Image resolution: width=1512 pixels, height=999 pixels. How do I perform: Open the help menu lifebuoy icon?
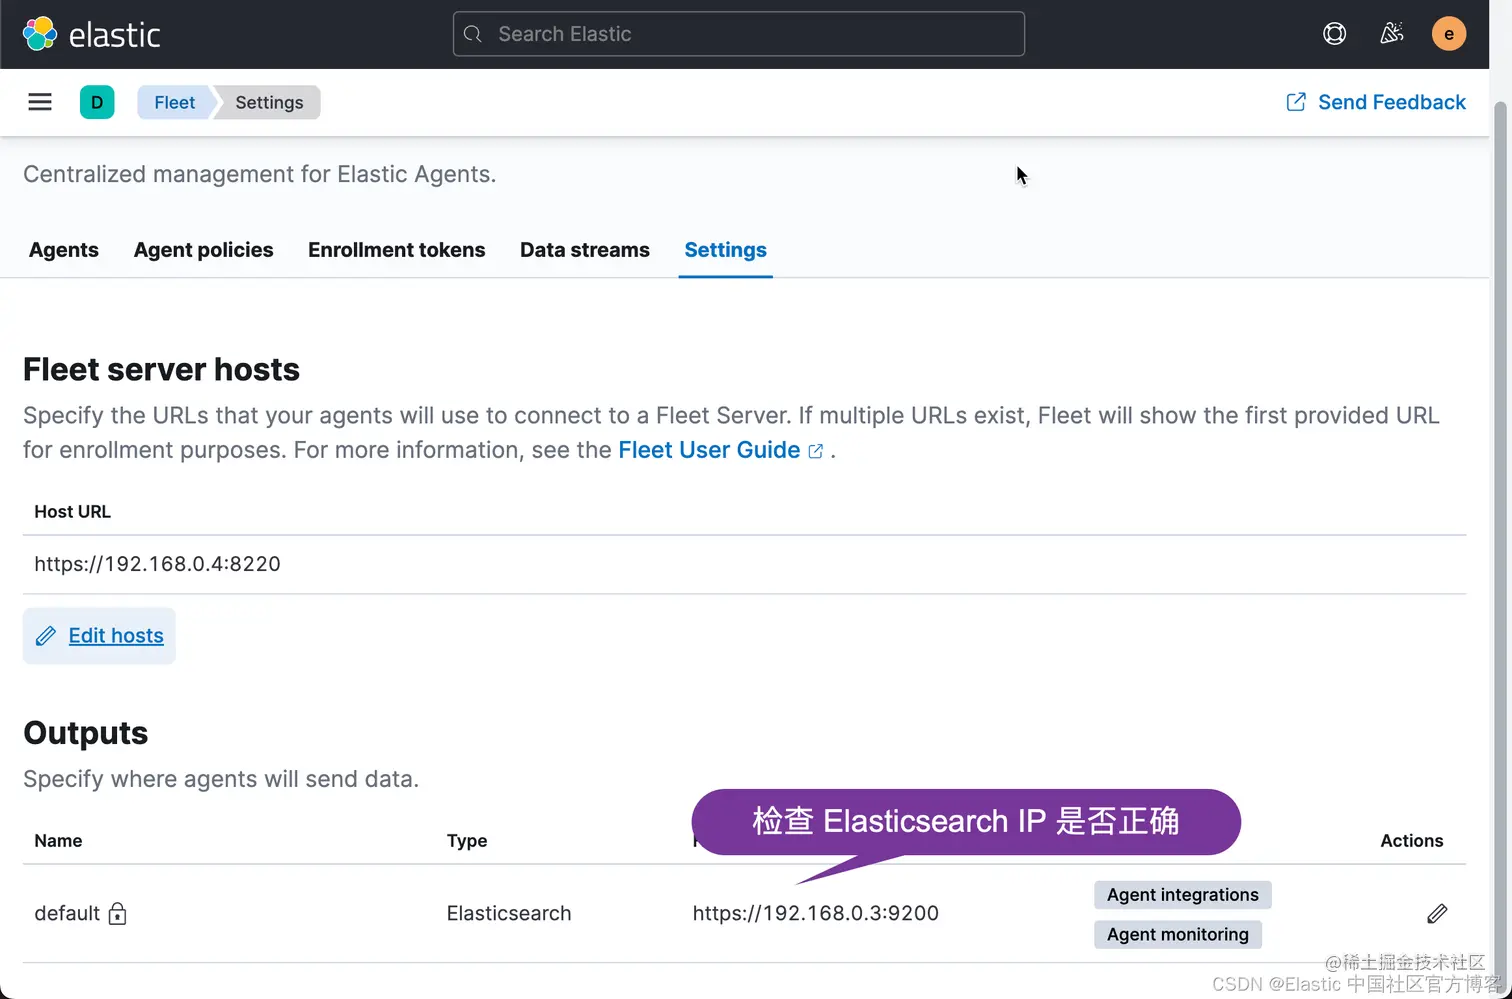(1334, 34)
